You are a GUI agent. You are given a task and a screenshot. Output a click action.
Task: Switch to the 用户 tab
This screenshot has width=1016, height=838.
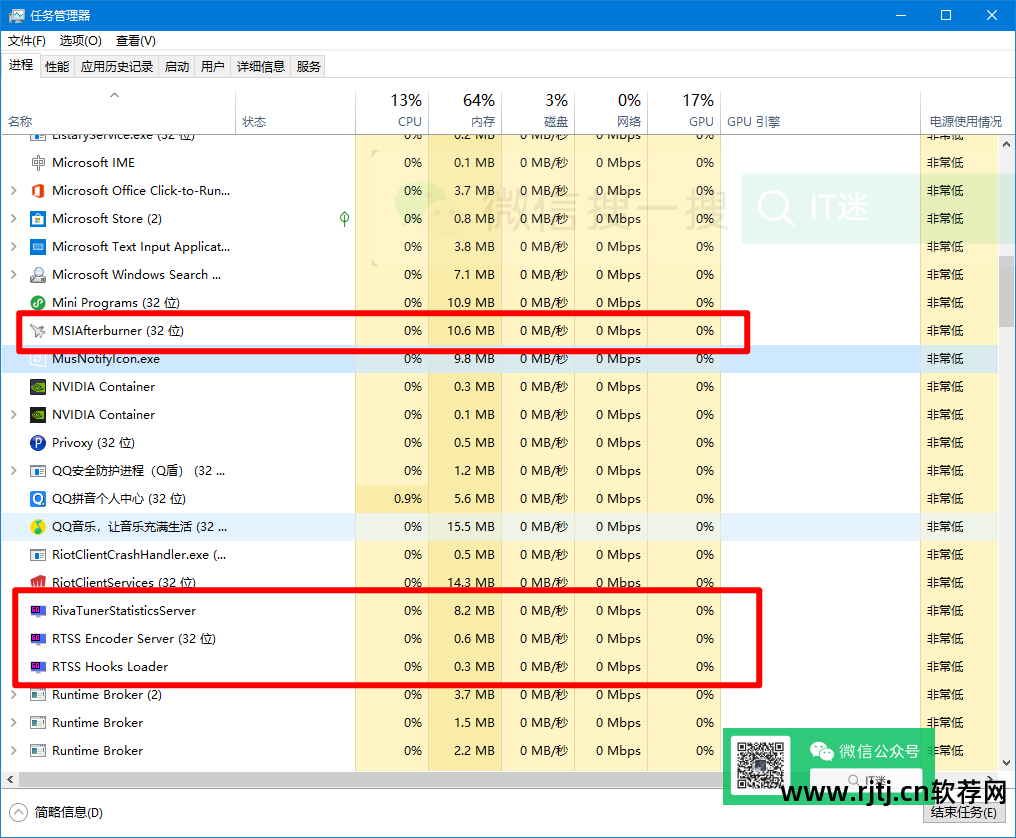point(213,66)
